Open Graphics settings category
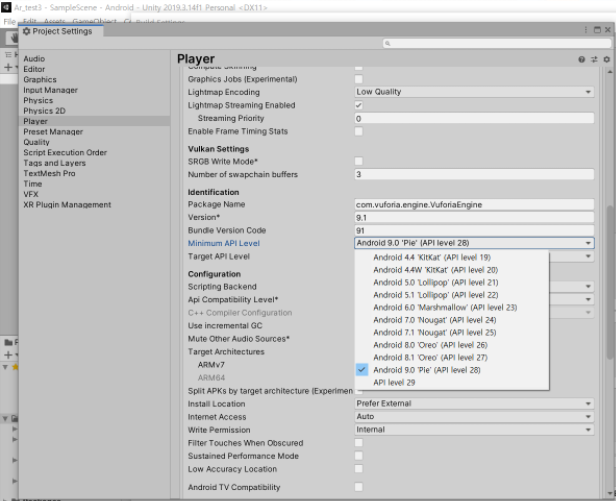The width and height of the screenshot is (616, 501). point(40,79)
